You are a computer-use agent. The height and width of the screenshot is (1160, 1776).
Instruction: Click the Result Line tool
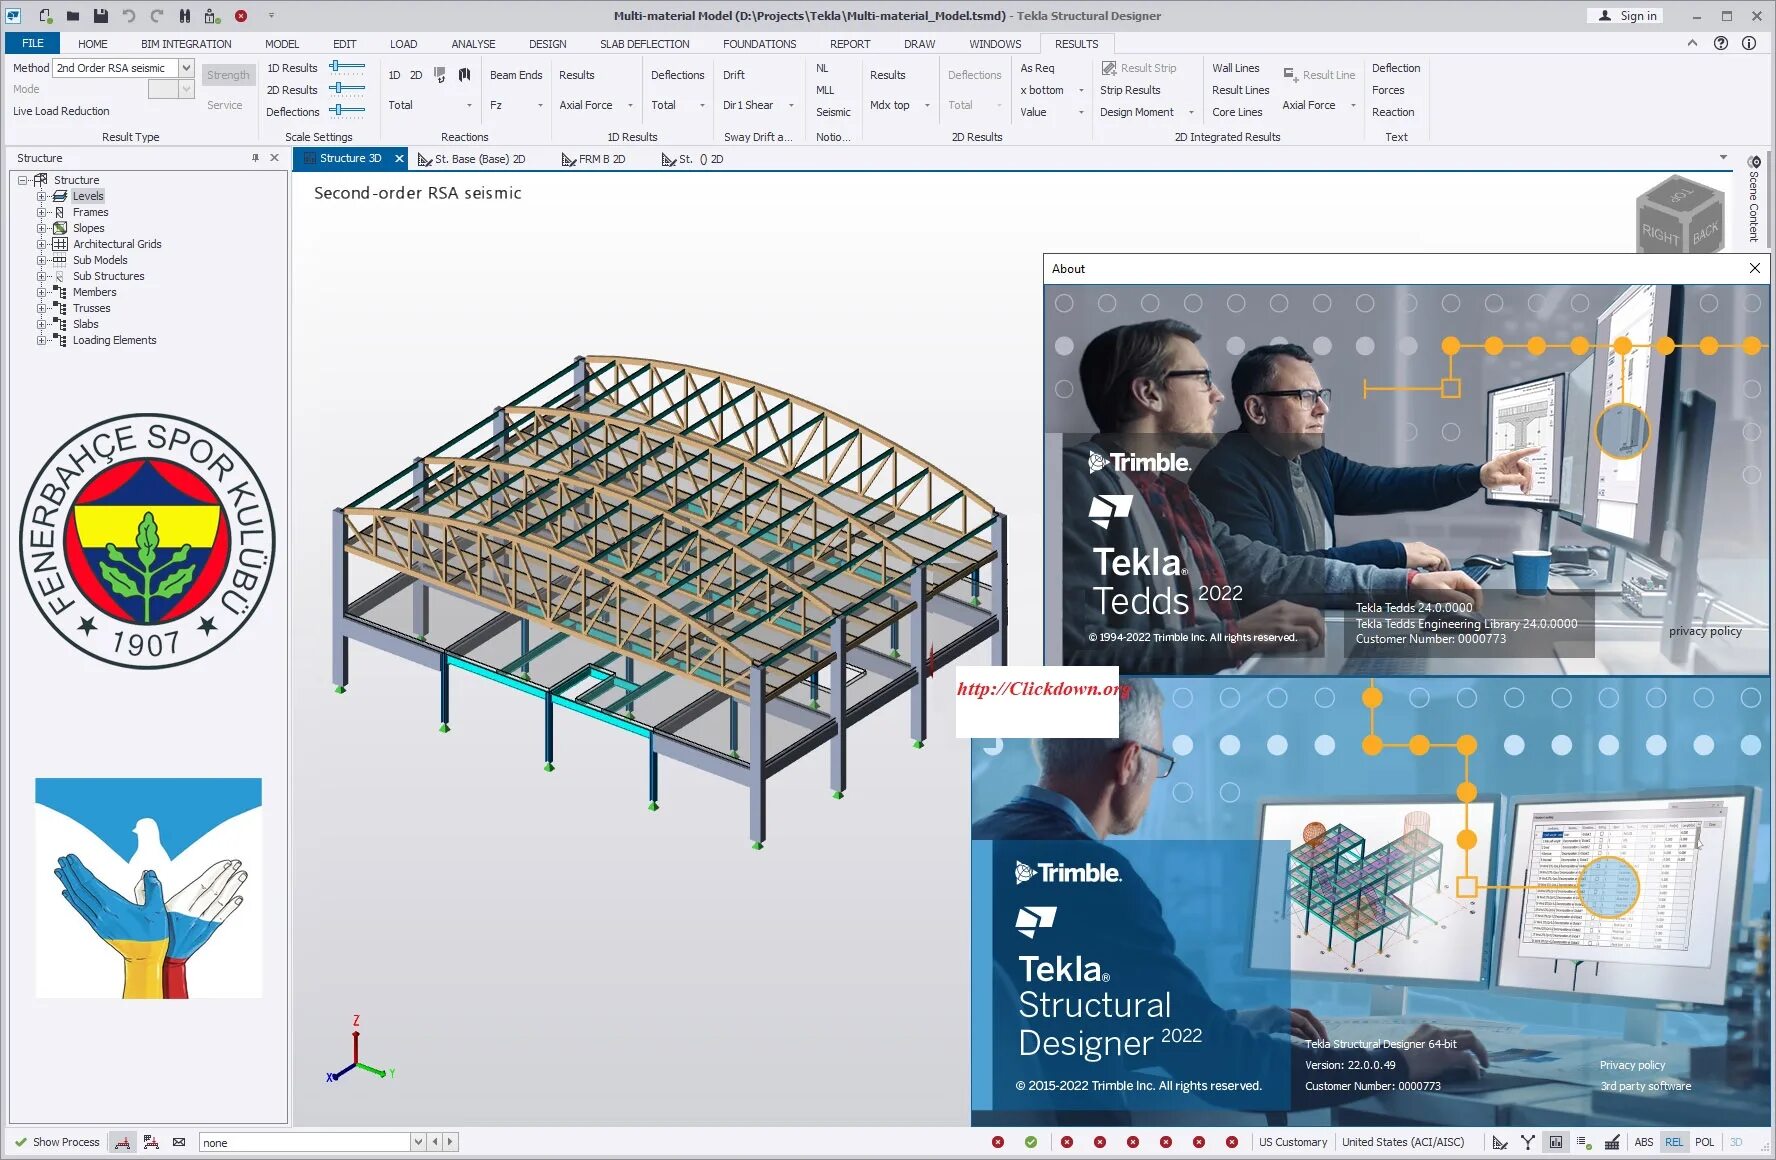click(x=1319, y=75)
